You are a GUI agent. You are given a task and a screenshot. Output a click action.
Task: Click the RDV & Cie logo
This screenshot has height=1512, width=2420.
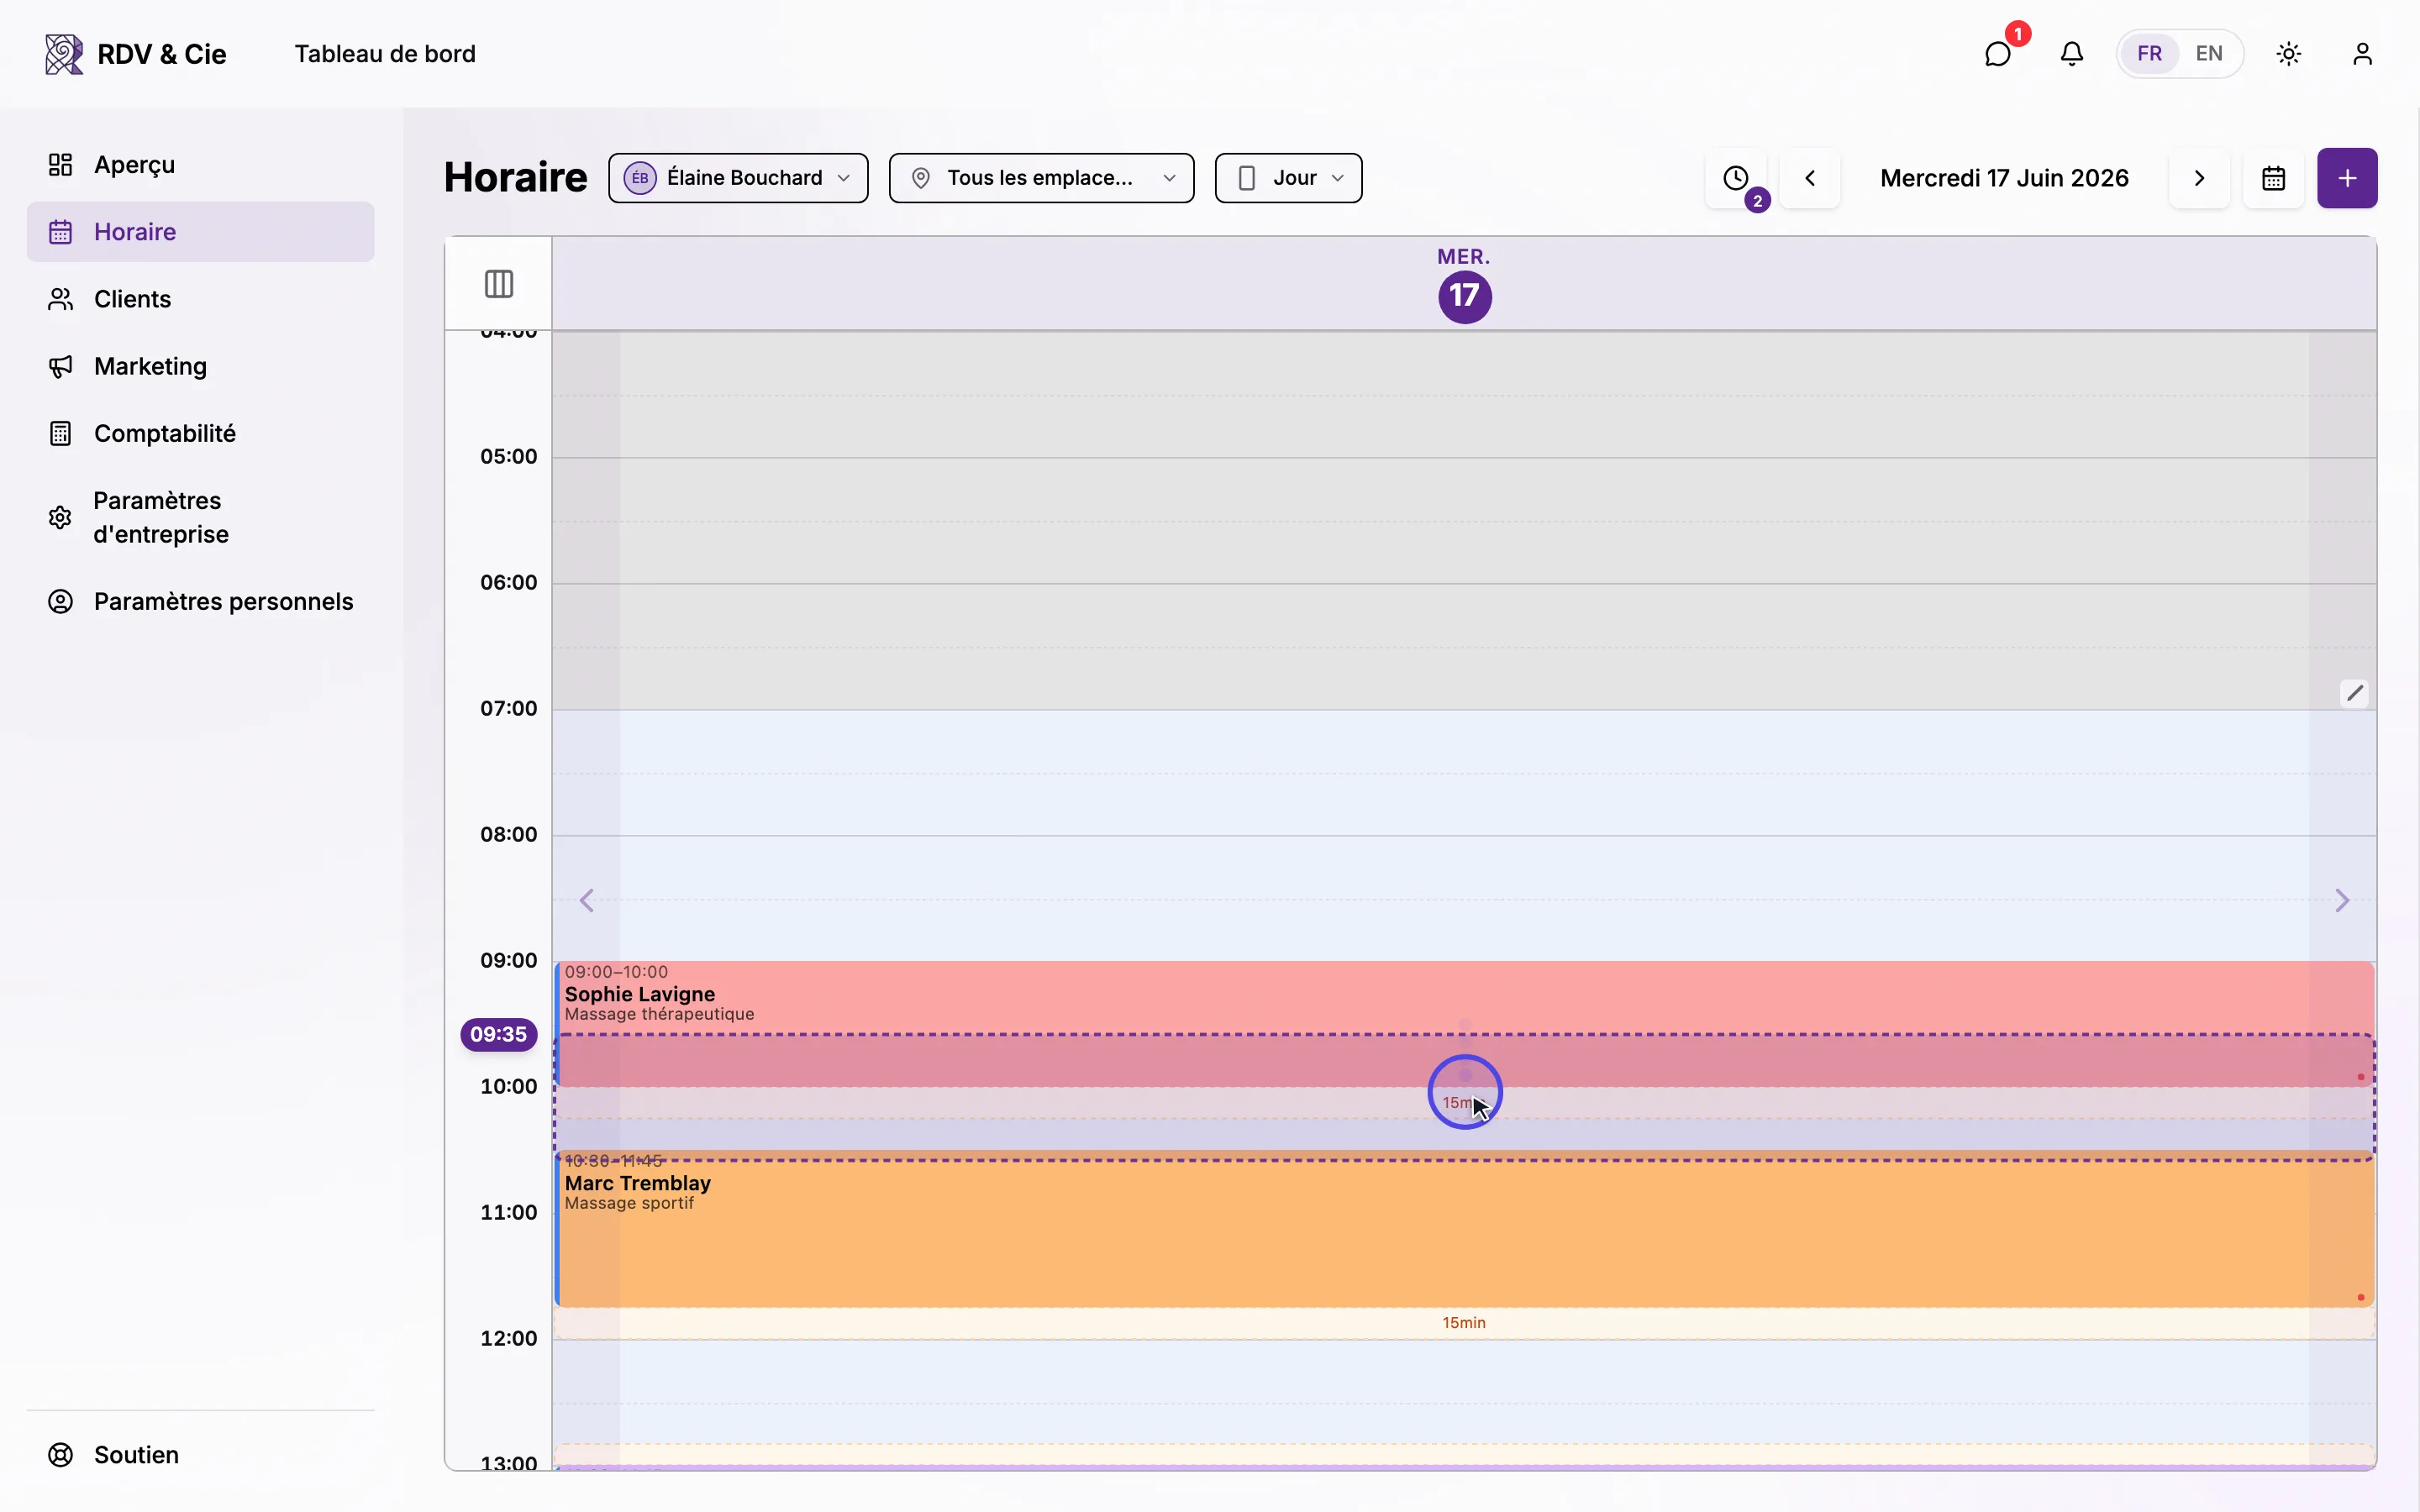pyautogui.click(x=136, y=54)
